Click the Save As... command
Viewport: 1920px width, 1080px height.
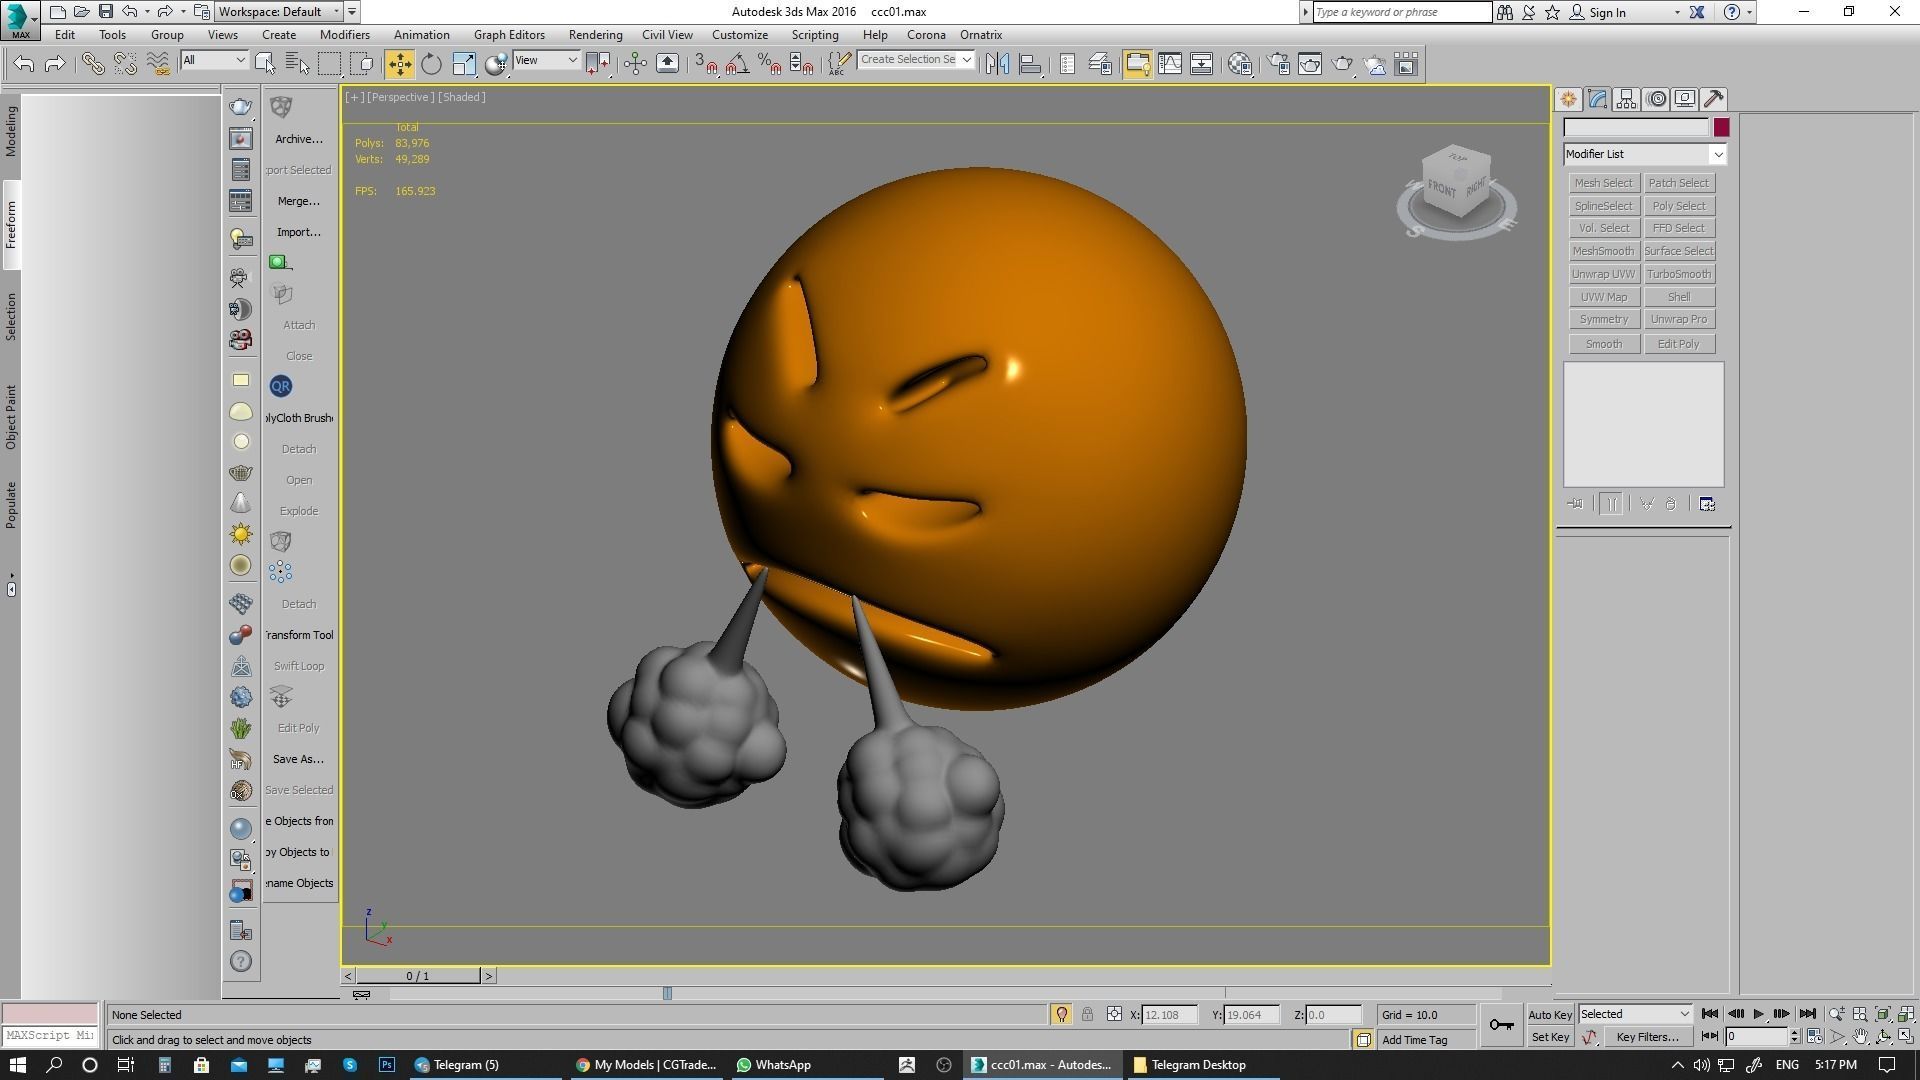pos(298,759)
